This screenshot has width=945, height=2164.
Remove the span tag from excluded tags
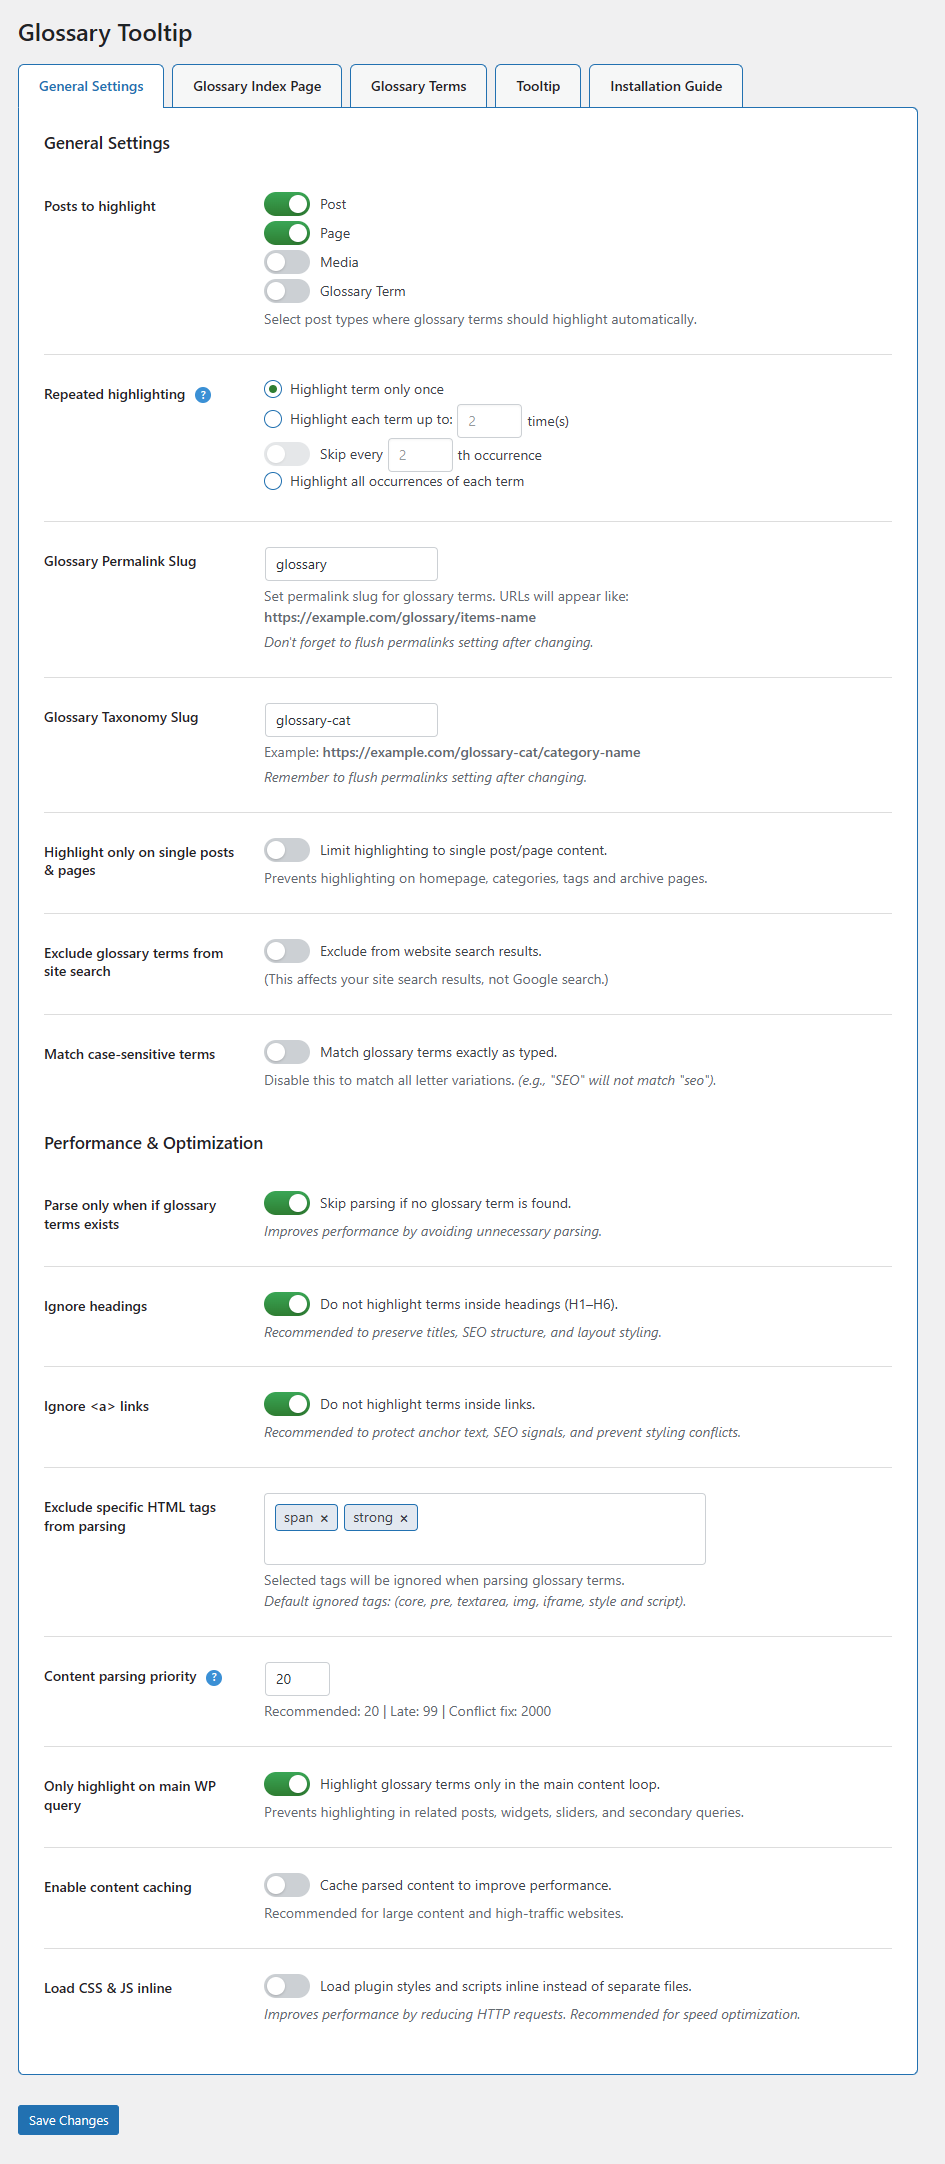[324, 1518]
